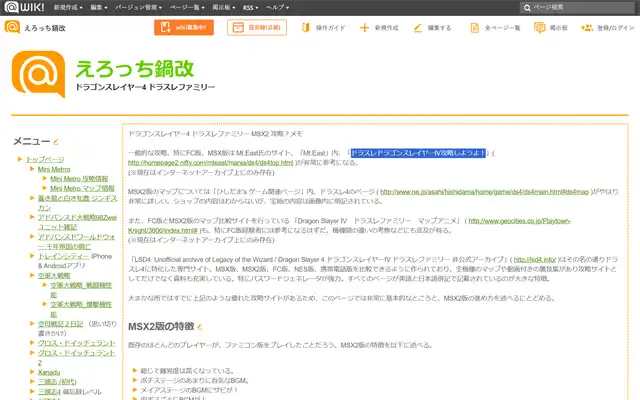The image size is (640, 400).
Task: Open the RSS dropdown menu
Action: [x=250, y=7]
